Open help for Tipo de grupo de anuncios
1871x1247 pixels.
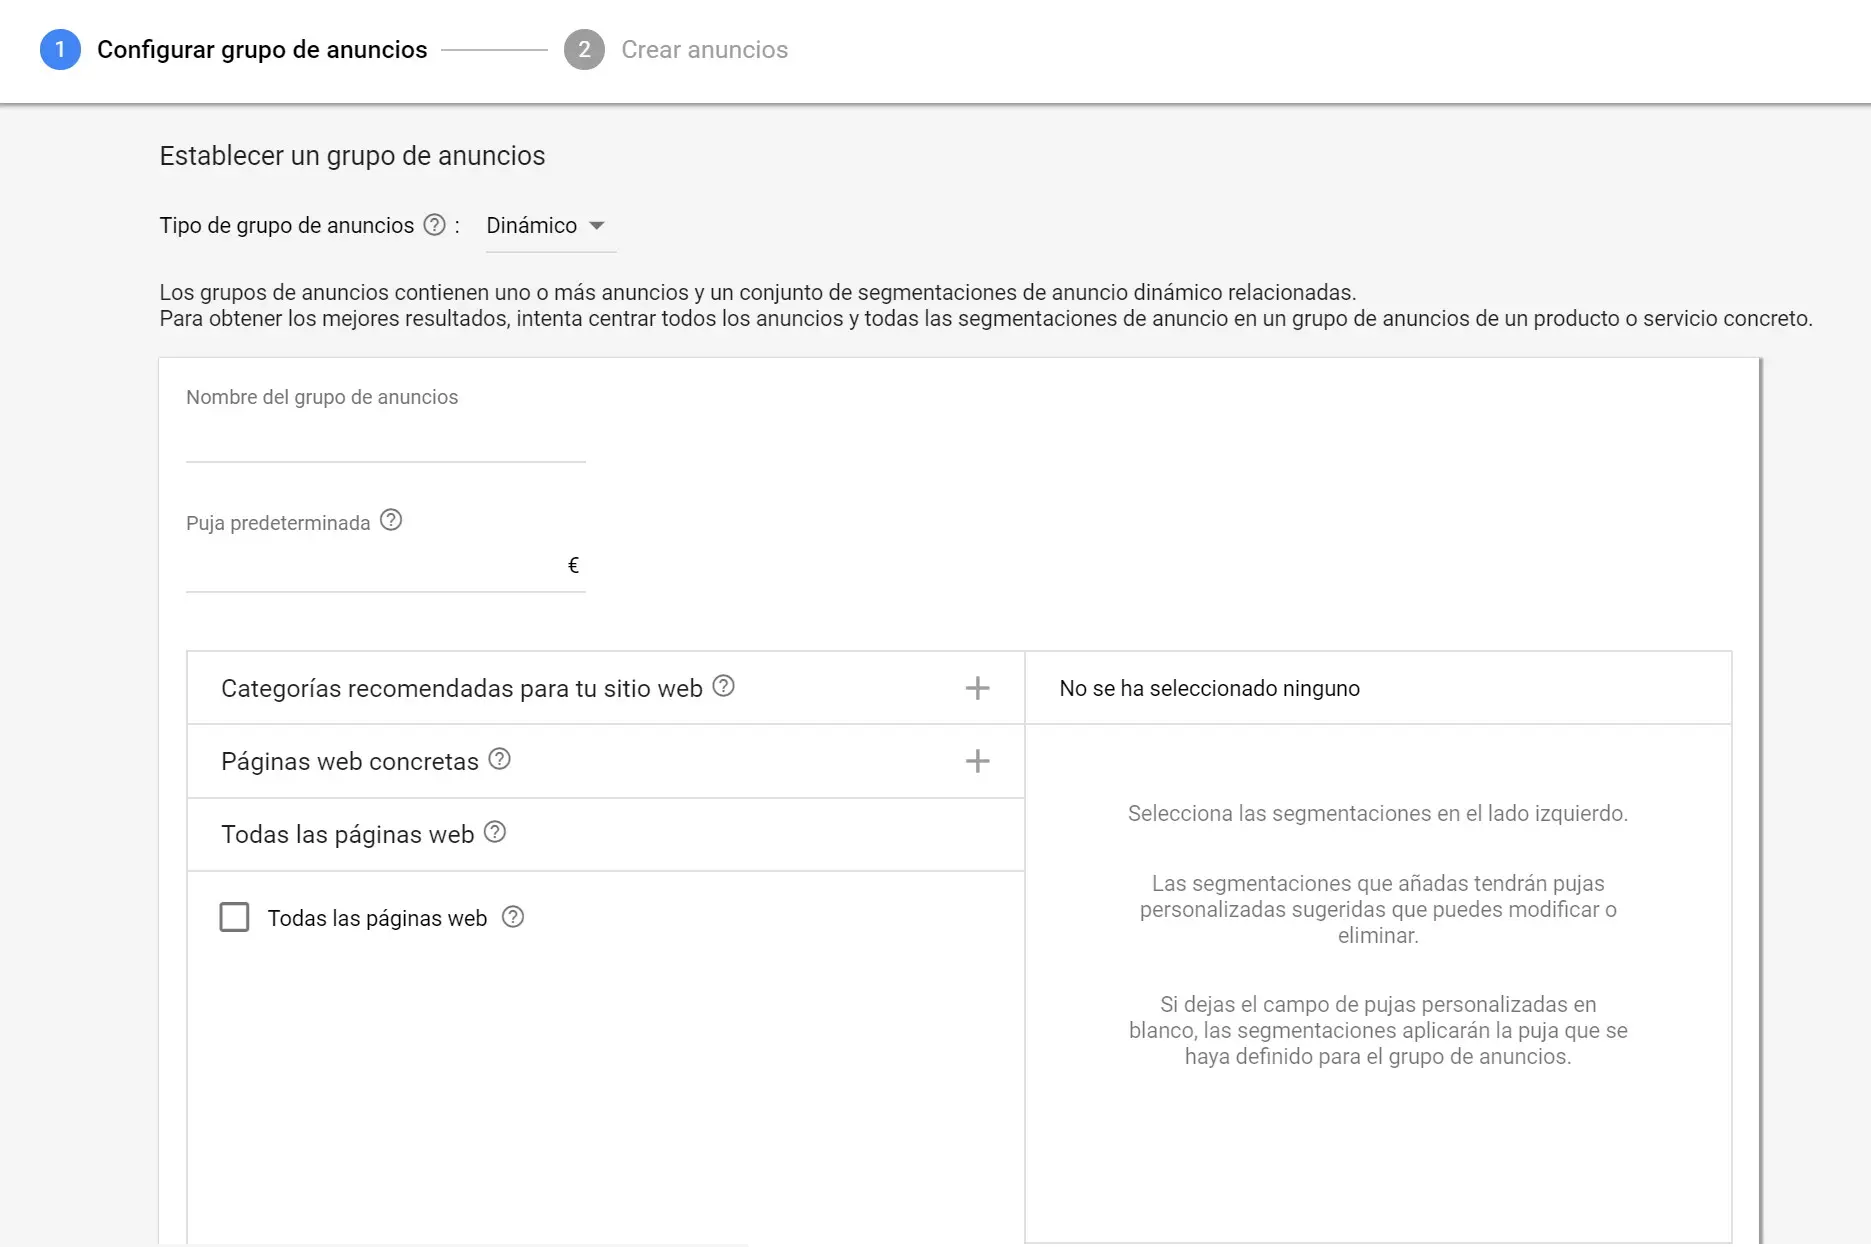pyautogui.click(x=434, y=225)
